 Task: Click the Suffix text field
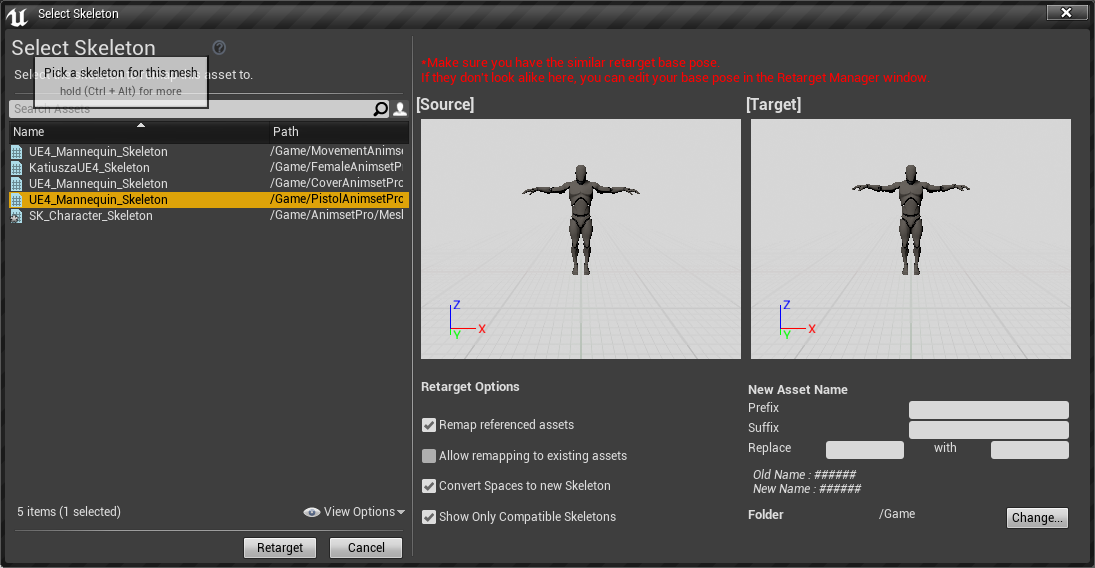click(988, 430)
